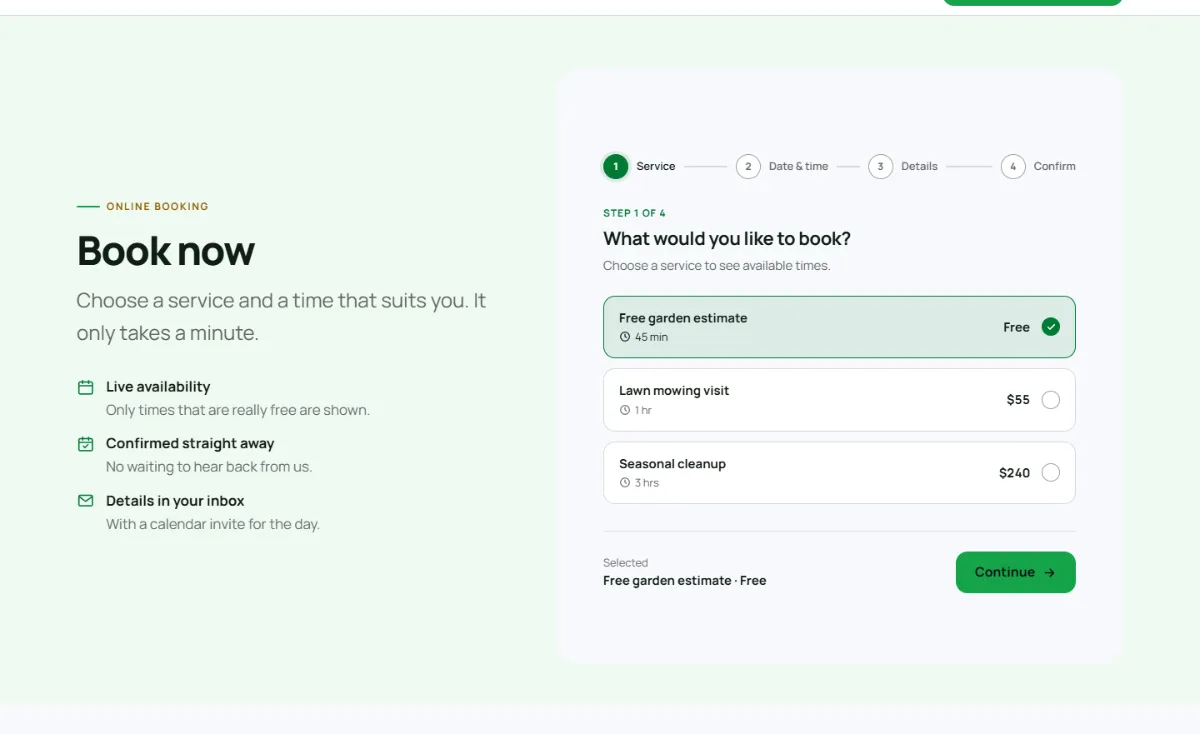1200x734 pixels.
Task: Click step 4 circle for Confirm
Action: click(x=1013, y=167)
